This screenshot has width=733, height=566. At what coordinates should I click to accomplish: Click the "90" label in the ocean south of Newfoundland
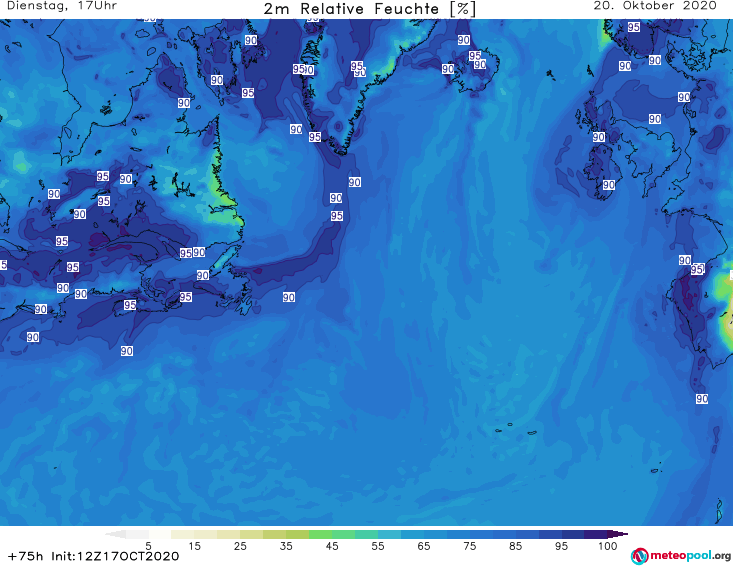(x=288, y=297)
